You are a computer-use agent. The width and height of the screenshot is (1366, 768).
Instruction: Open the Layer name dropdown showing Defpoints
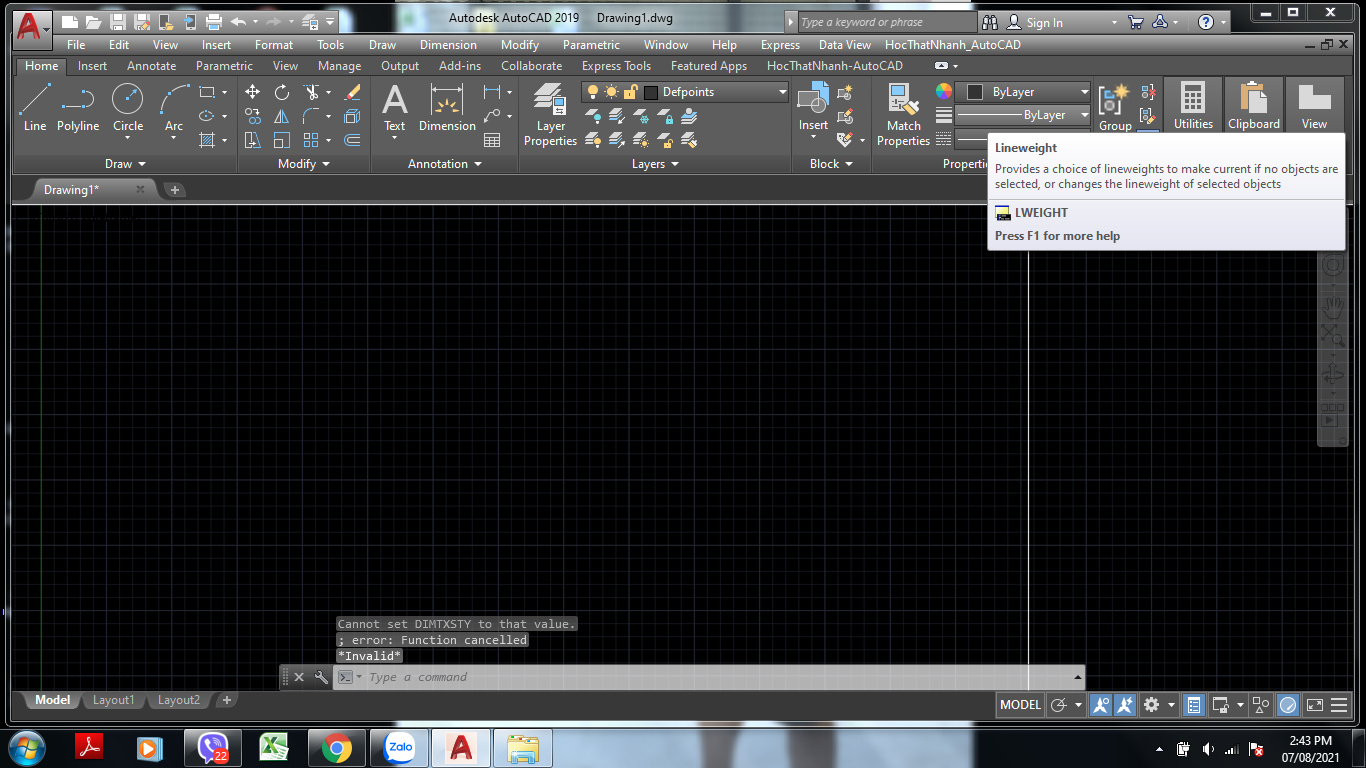[685, 92]
